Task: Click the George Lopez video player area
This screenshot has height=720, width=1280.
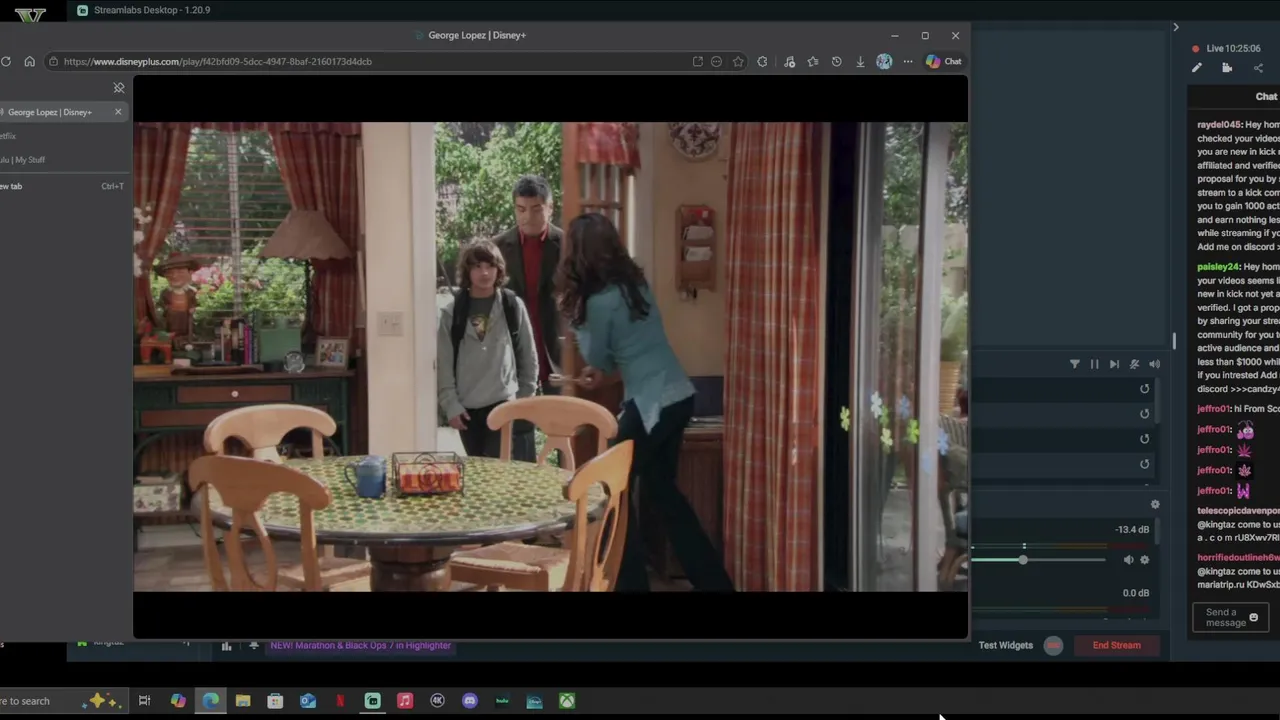Action: 550,357
